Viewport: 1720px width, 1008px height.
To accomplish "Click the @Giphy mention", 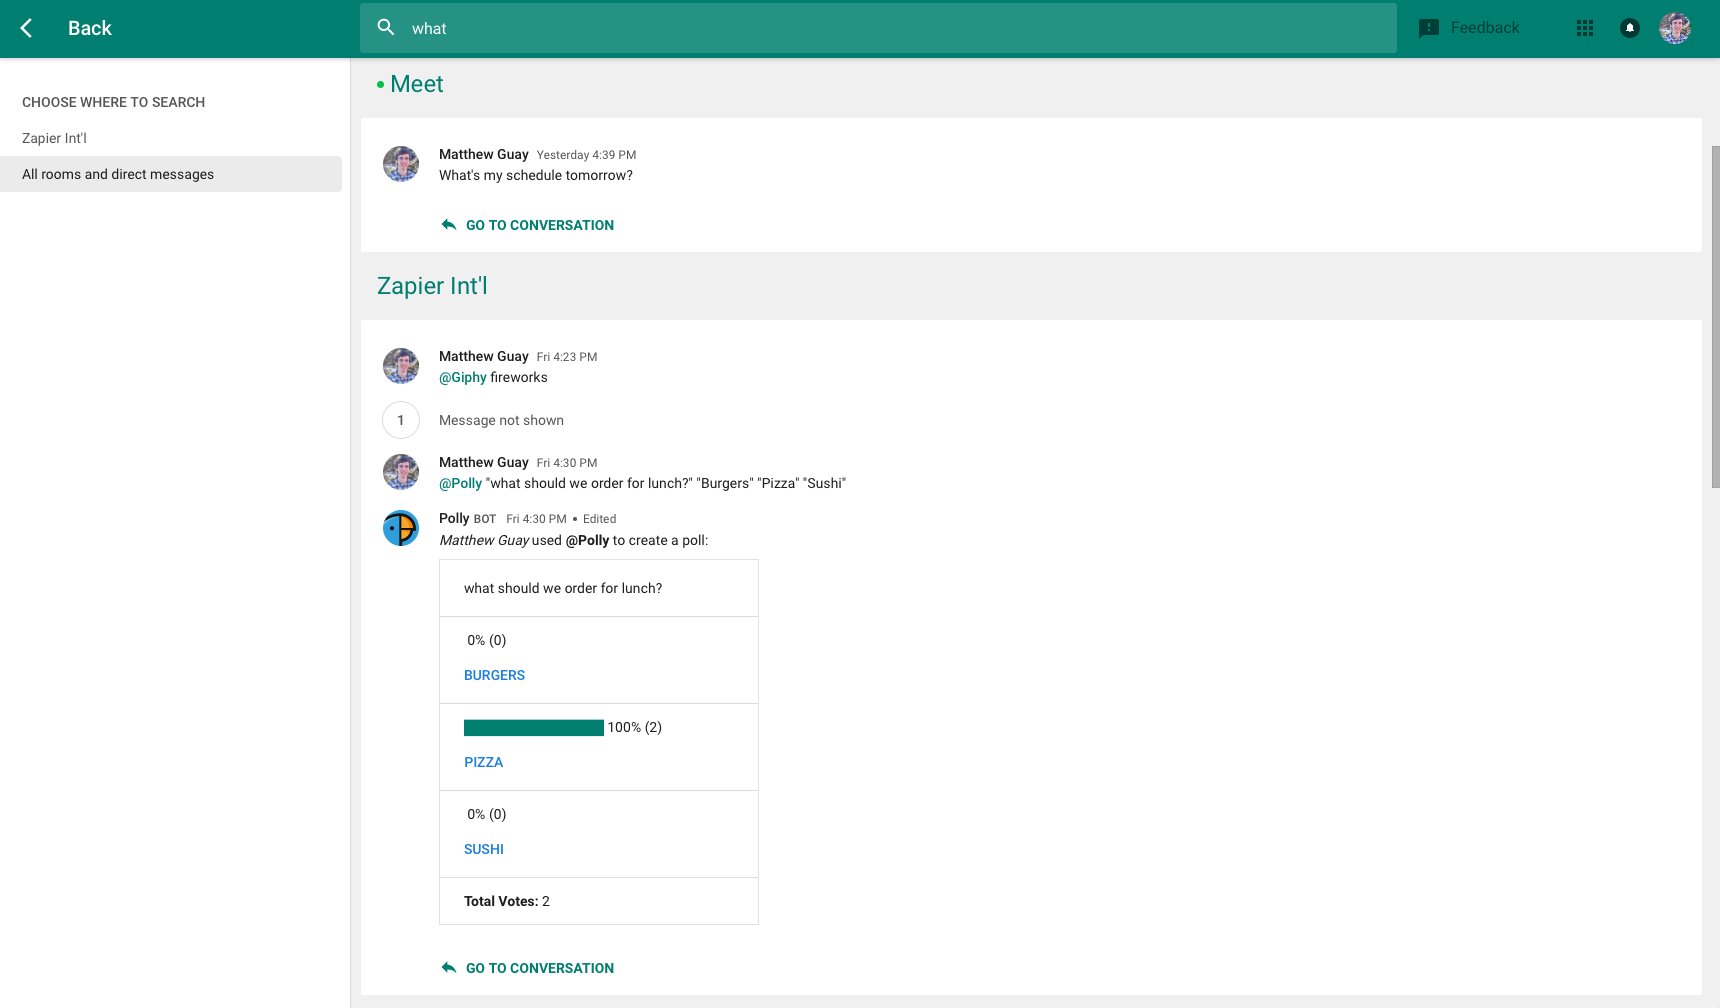I will pos(462,377).
